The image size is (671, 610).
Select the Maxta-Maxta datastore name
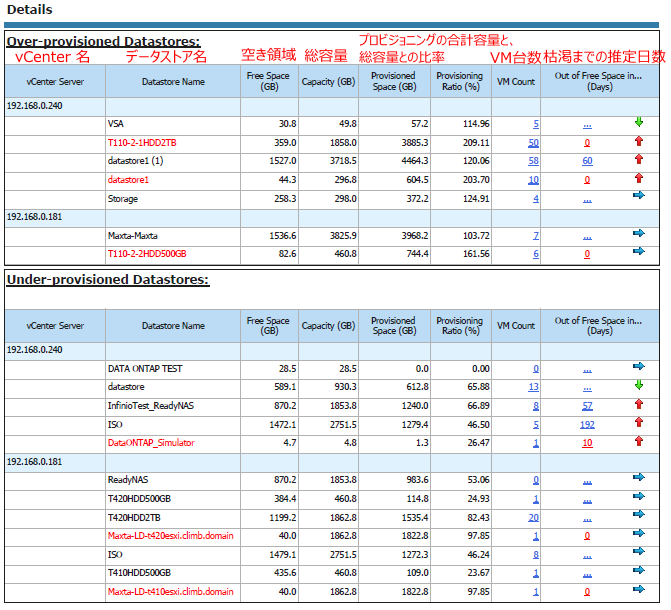[133, 236]
